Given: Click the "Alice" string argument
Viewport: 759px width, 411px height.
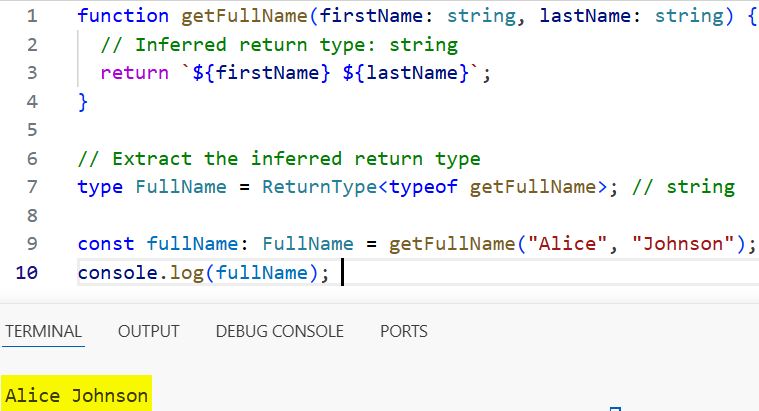Looking at the screenshot, I should (567, 244).
